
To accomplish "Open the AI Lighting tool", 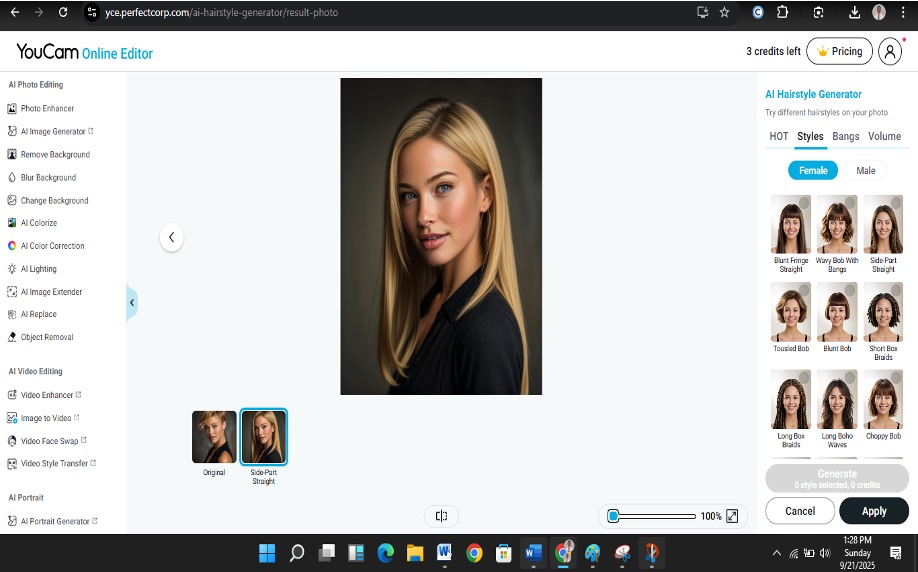I will [x=38, y=269].
